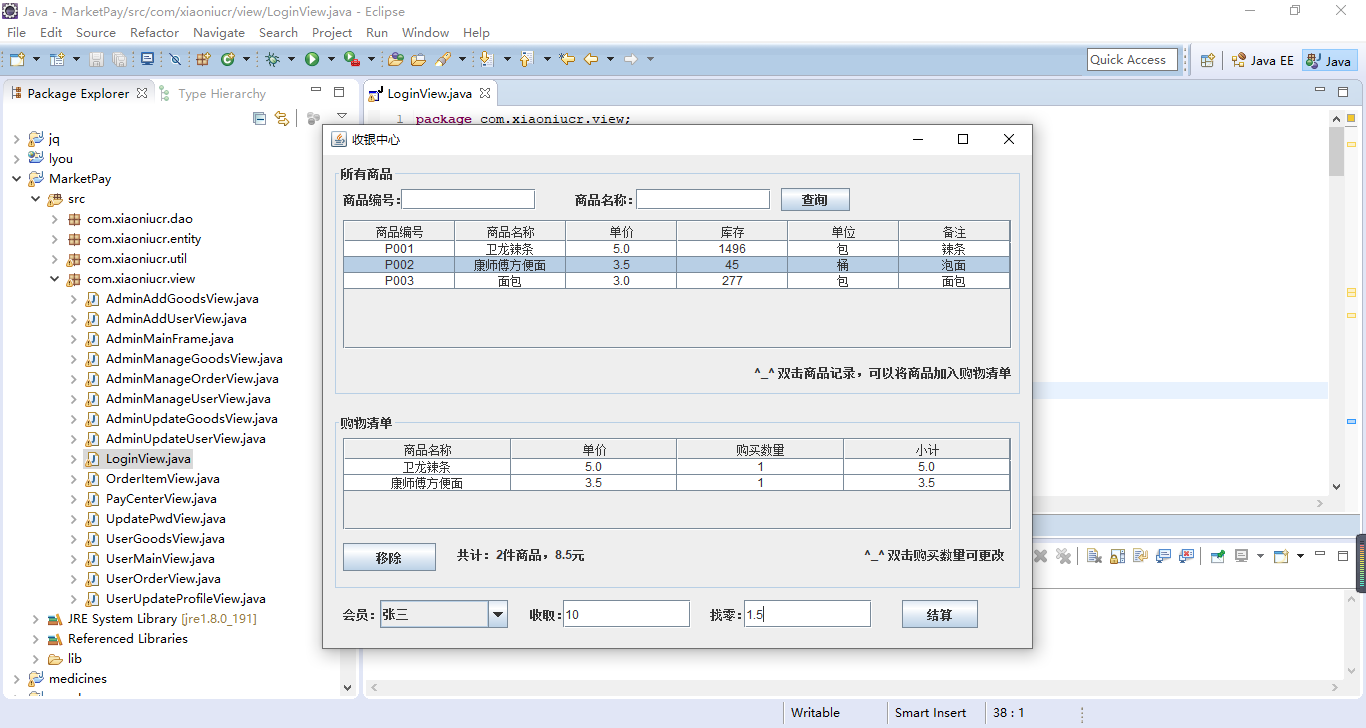This screenshot has height=728, width=1366.
Task: Open the Project menu
Action: coord(332,32)
